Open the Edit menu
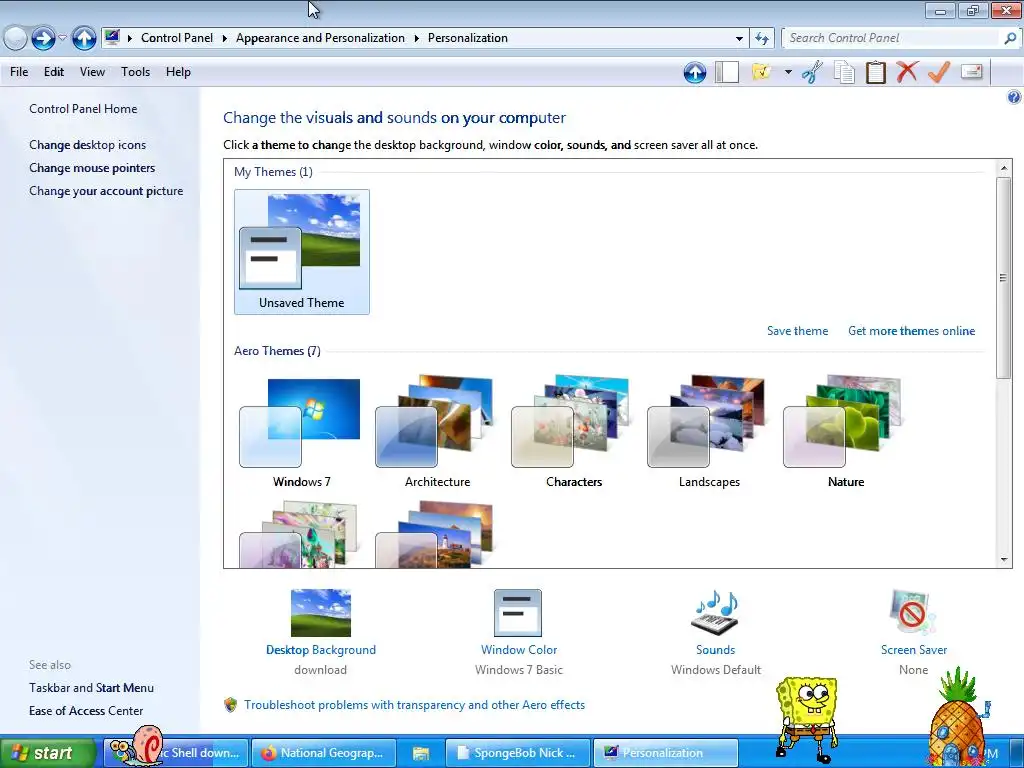Viewport: 1024px width, 768px height. click(54, 72)
